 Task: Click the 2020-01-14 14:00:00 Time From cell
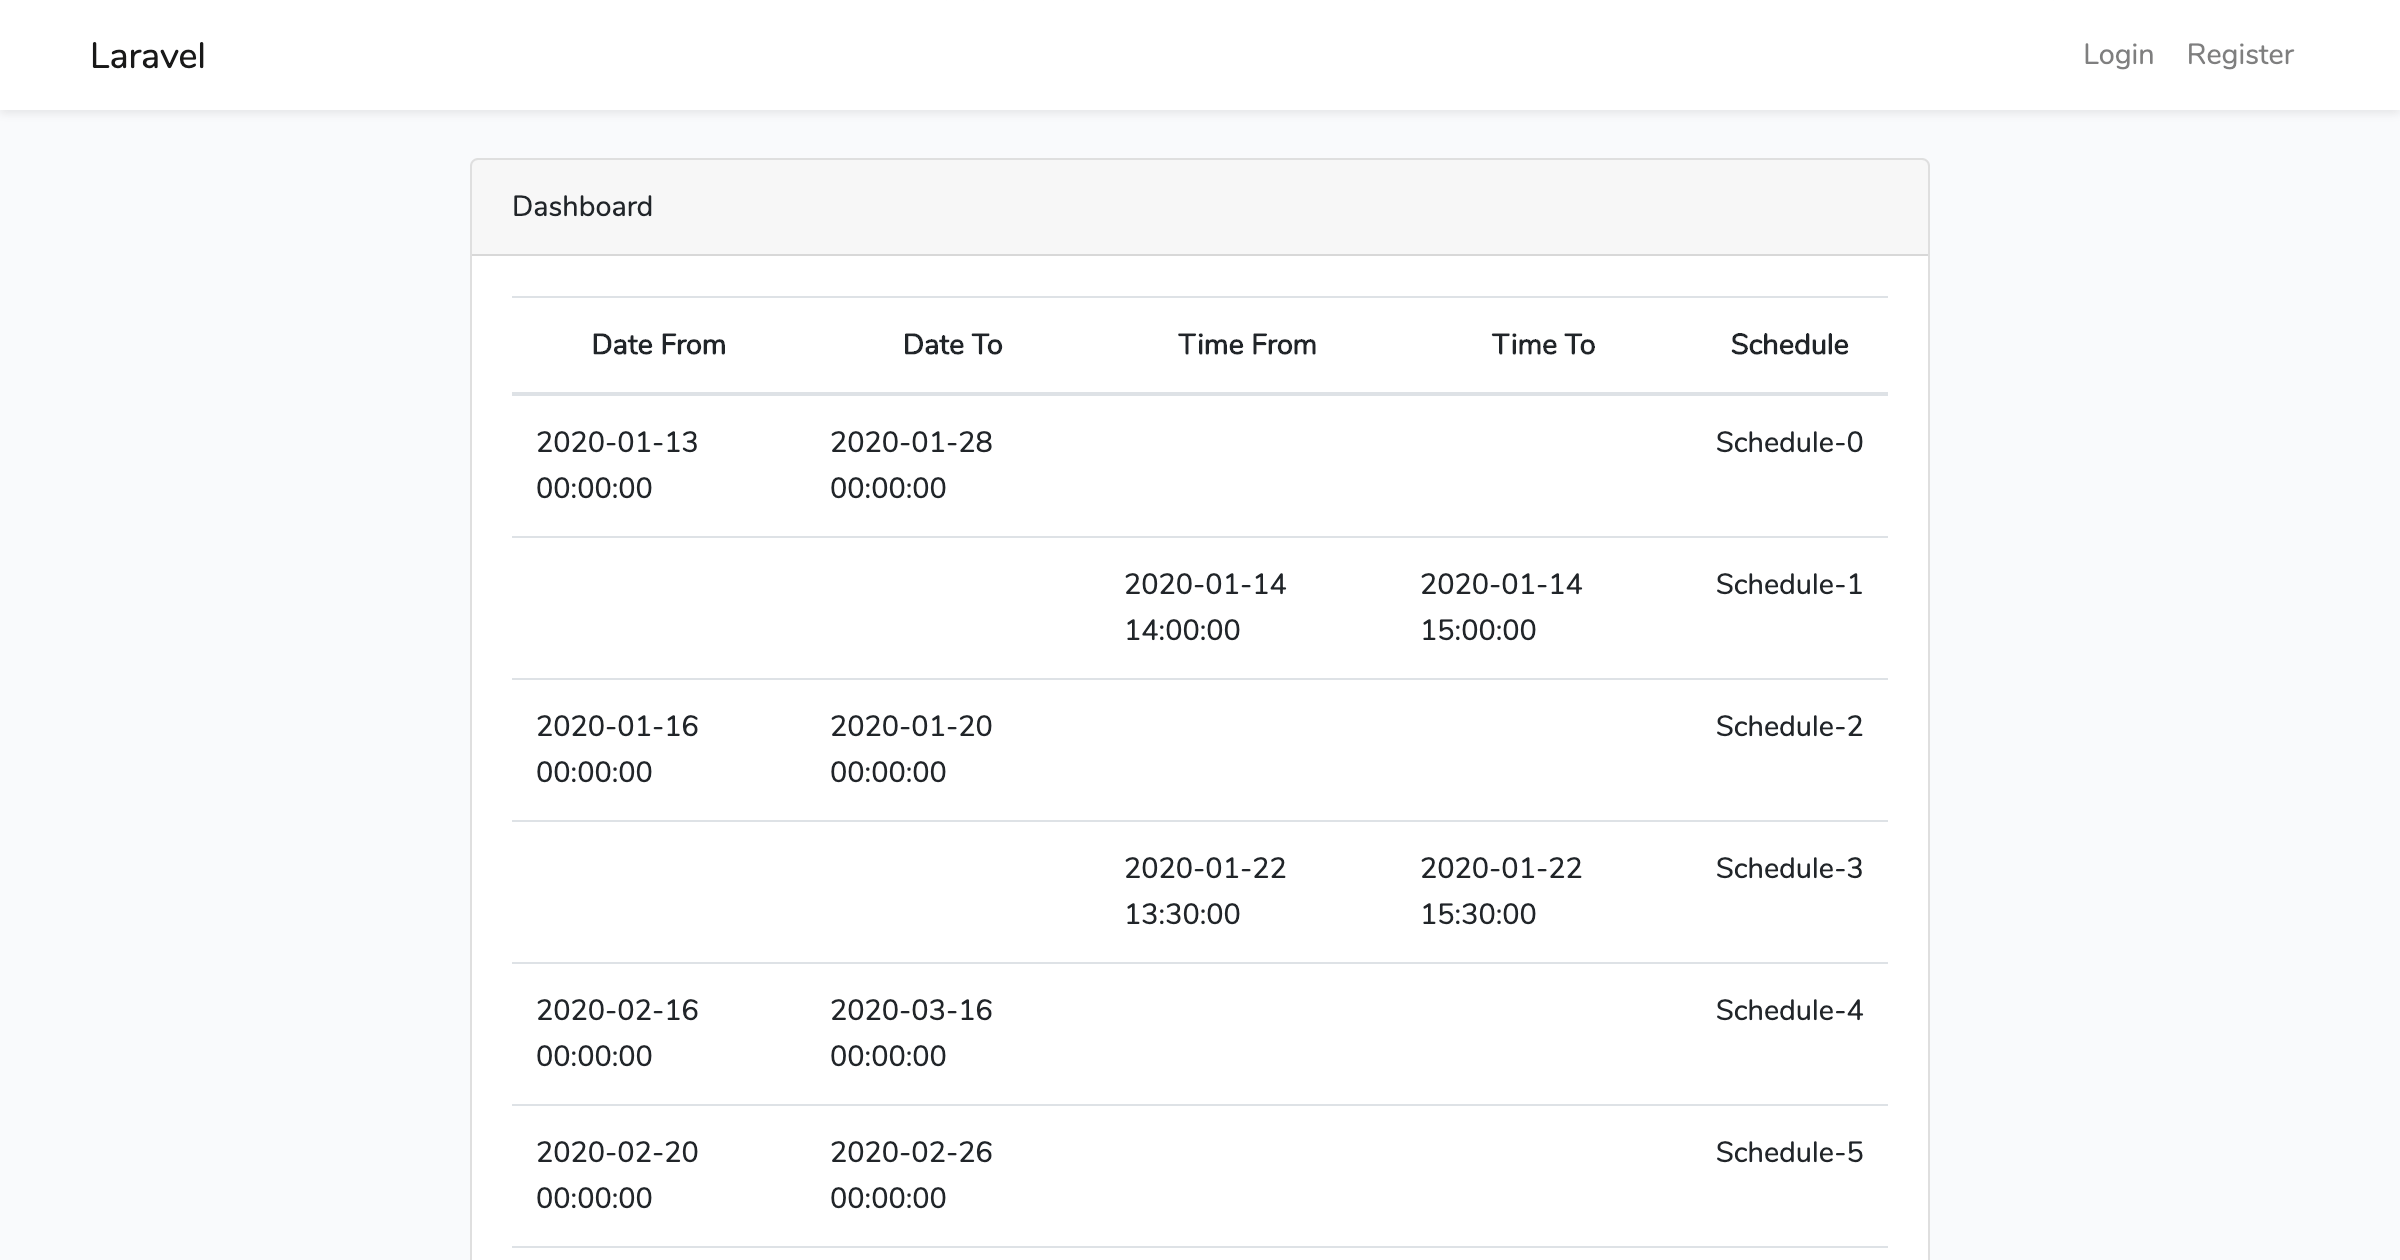click(x=1205, y=607)
